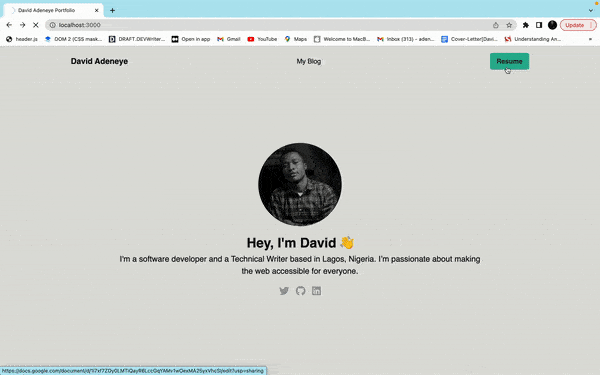The image size is (600, 375).
Task: Open the Chrome profile avatar
Action: (552, 25)
